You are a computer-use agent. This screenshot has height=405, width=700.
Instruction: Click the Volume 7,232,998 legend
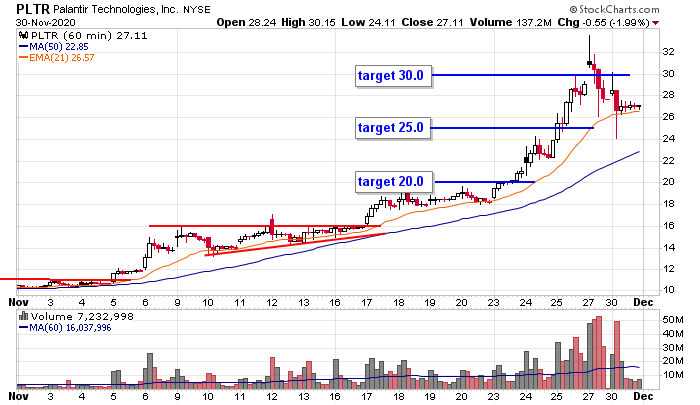(82, 317)
